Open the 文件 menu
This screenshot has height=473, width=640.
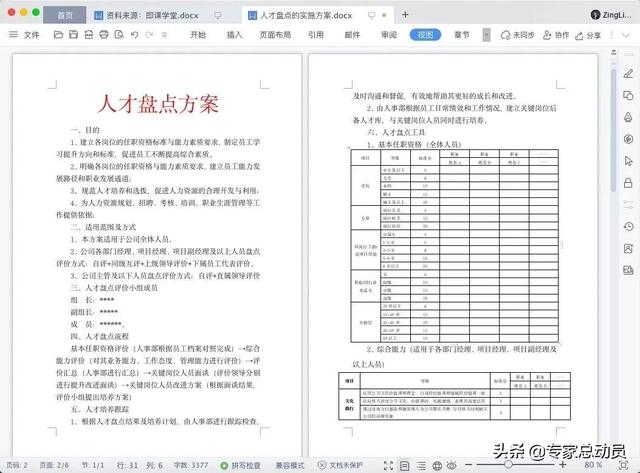(31, 35)
